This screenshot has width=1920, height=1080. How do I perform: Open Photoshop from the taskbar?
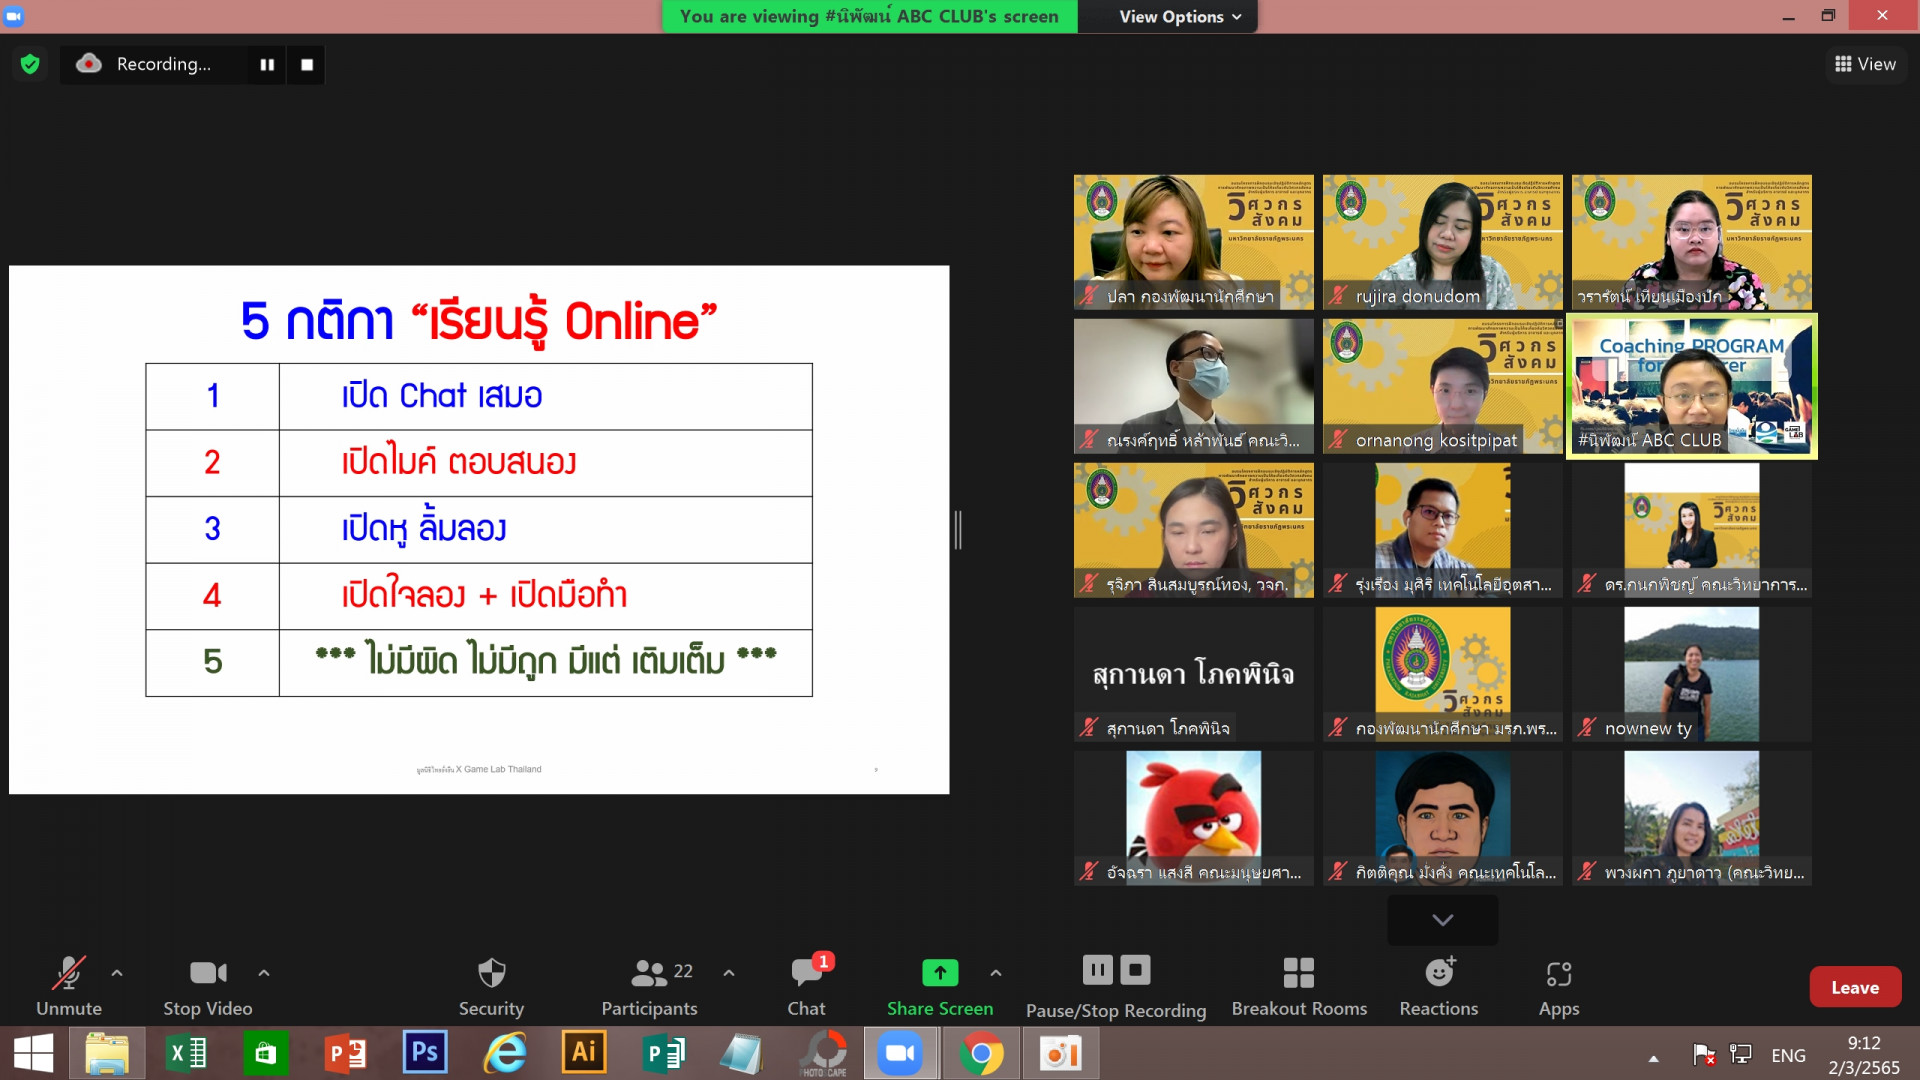pyautogui.click(x=424, y=1053)
